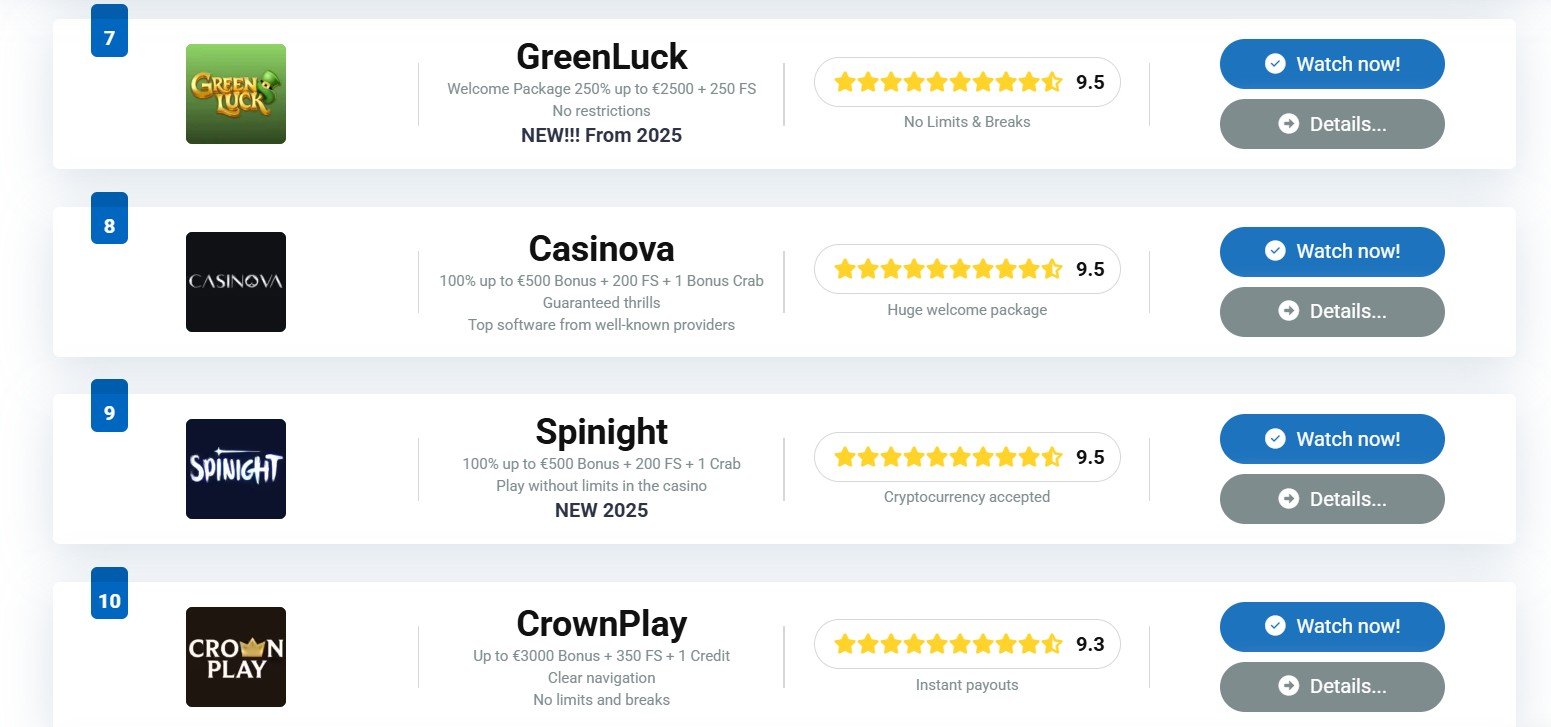Click the GreenLuck casino logo

pos(236,94)
